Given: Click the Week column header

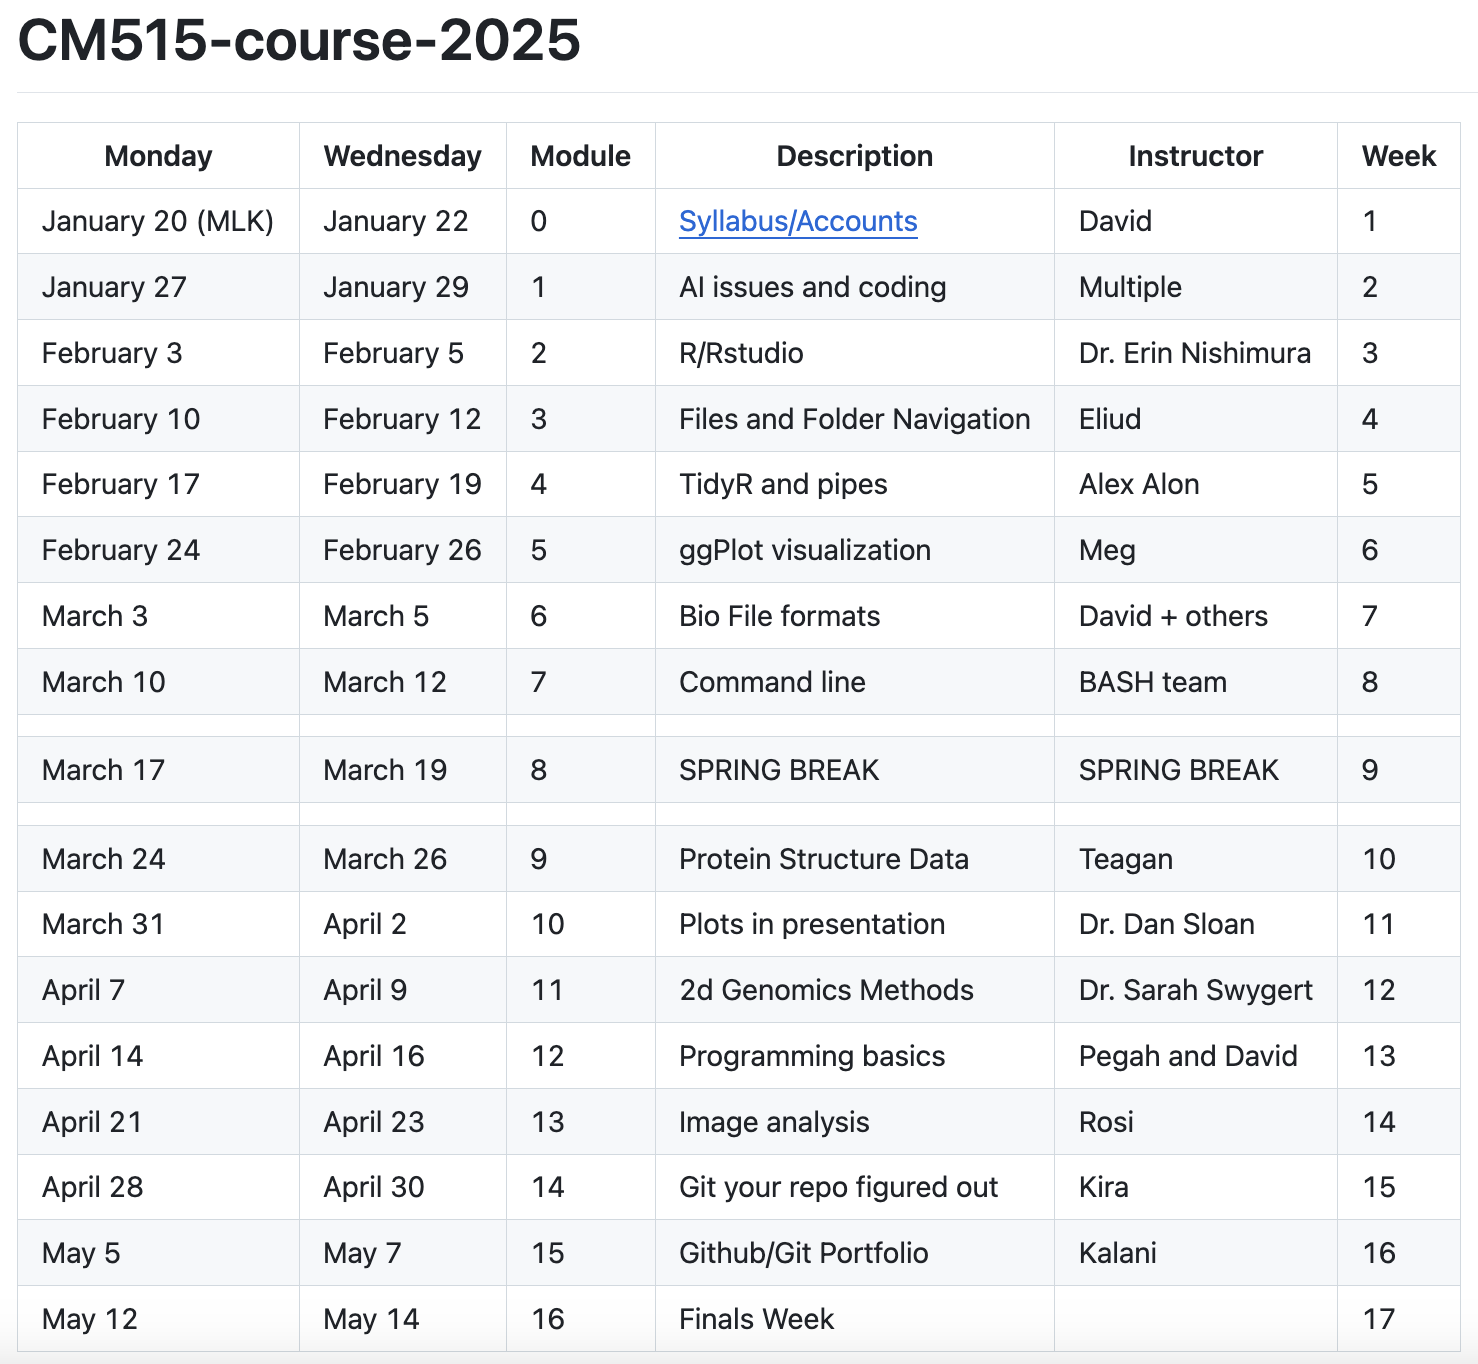Looking at the screenshot, I should 1398,156.
